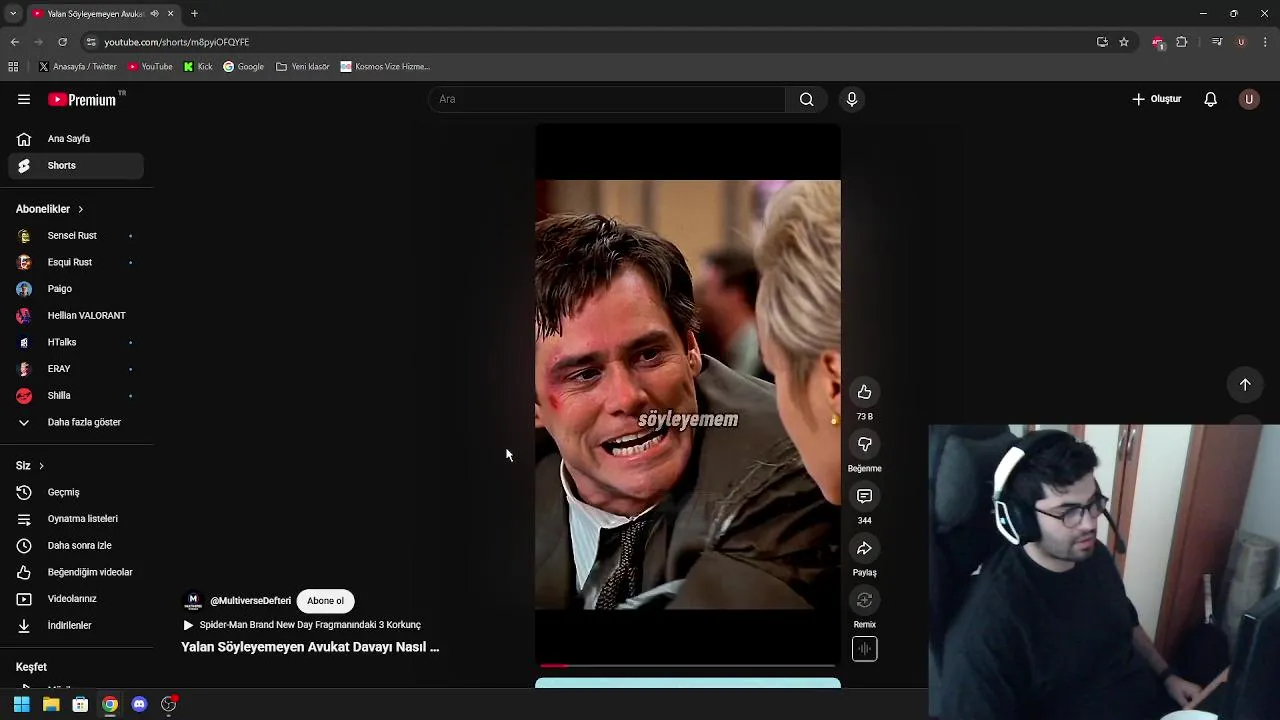Open the @MultiverseDefteri channel link
This screenshot has height=720, width=1280.
pos(250,601)
